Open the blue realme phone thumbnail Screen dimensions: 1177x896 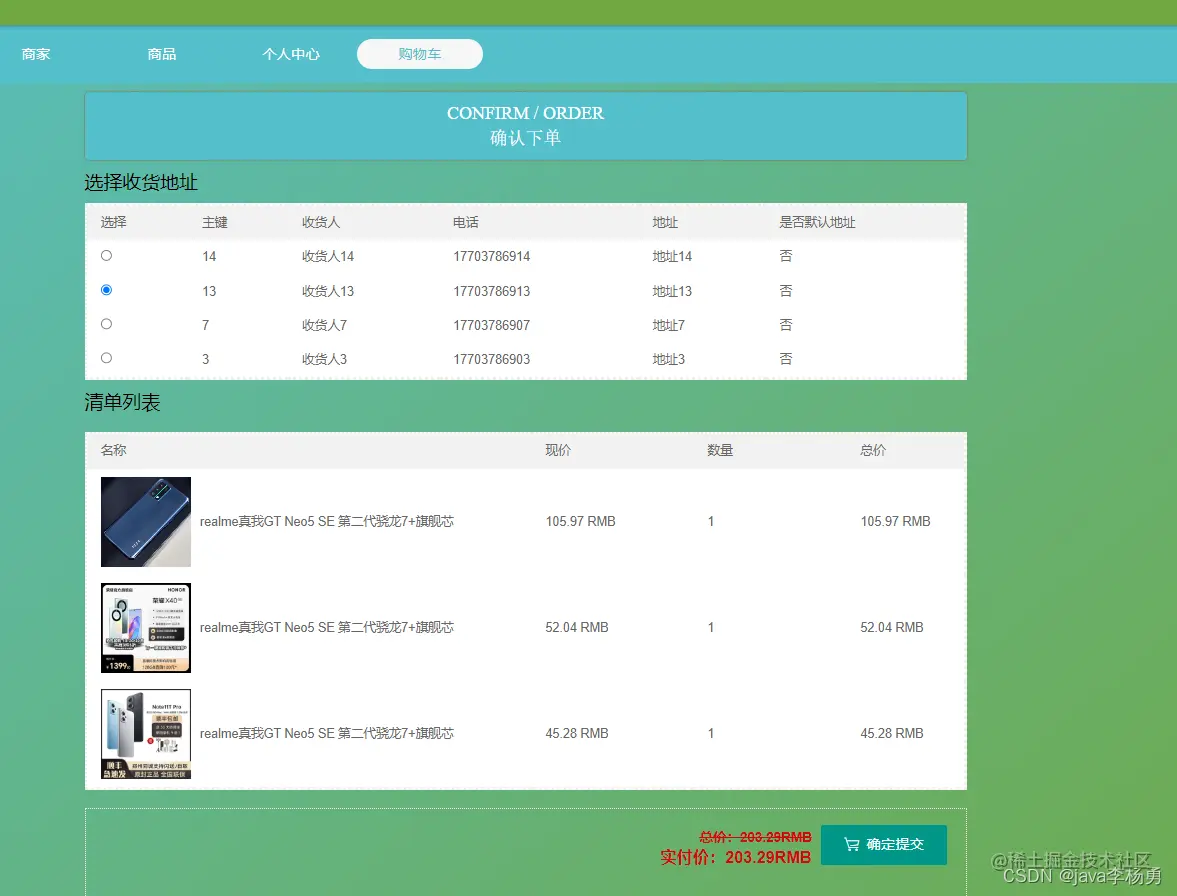point(146,522)
